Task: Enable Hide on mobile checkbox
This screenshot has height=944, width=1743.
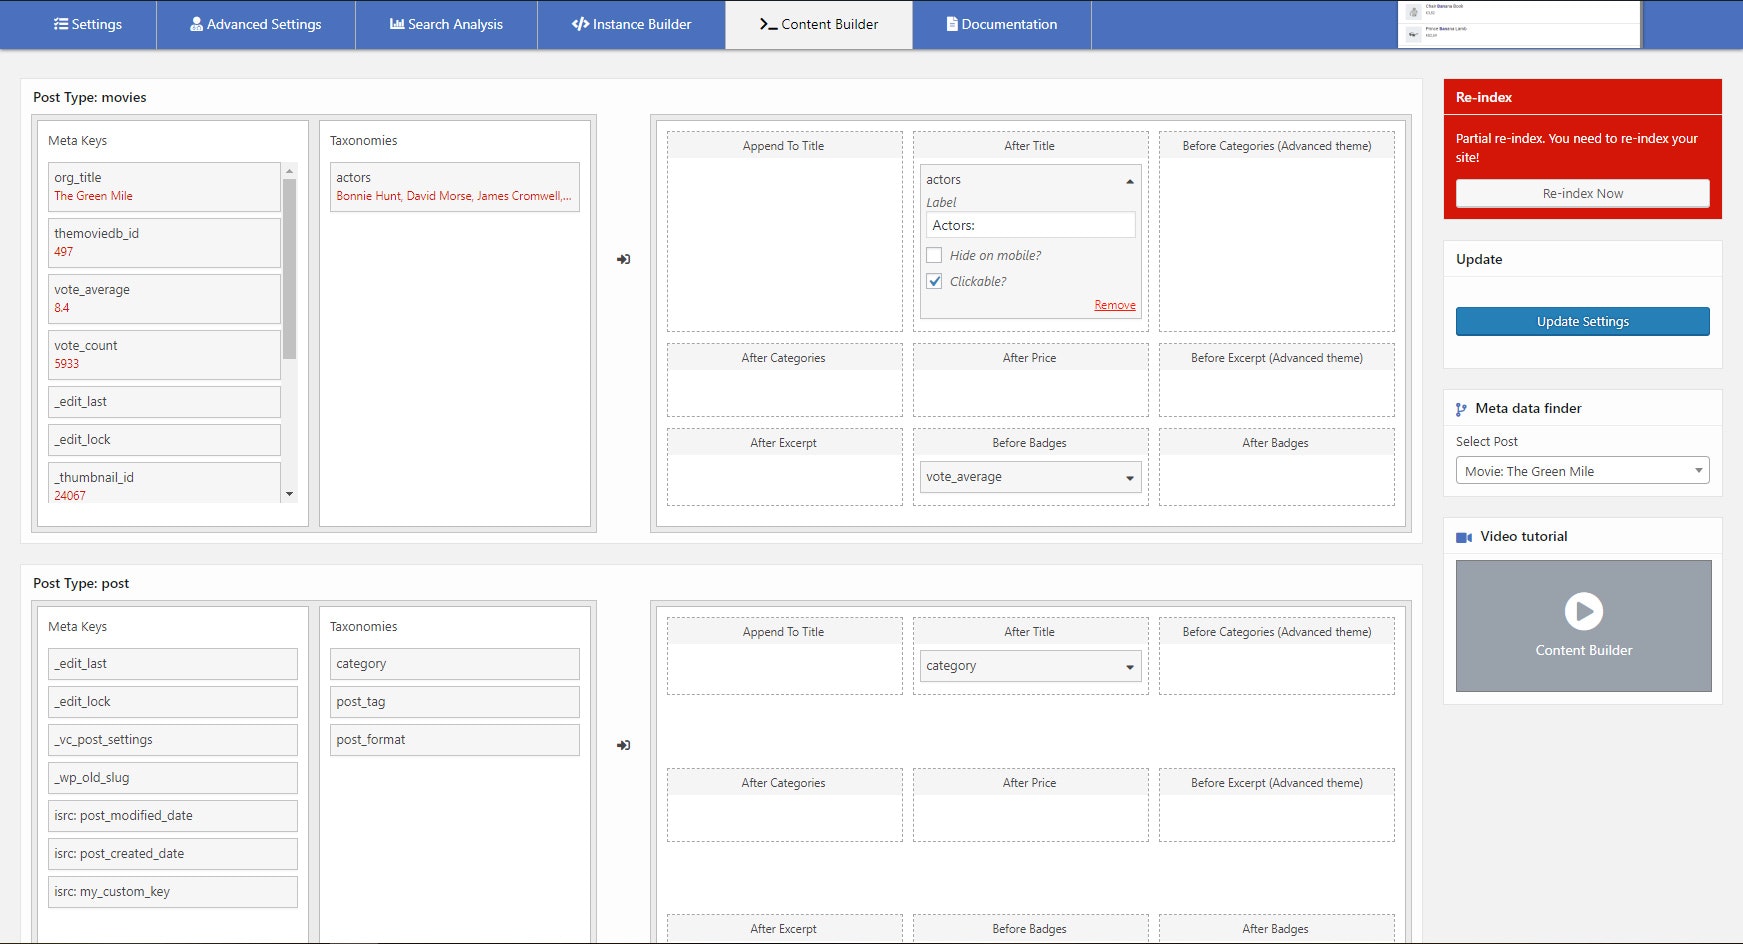Action: tap(934, 255)
